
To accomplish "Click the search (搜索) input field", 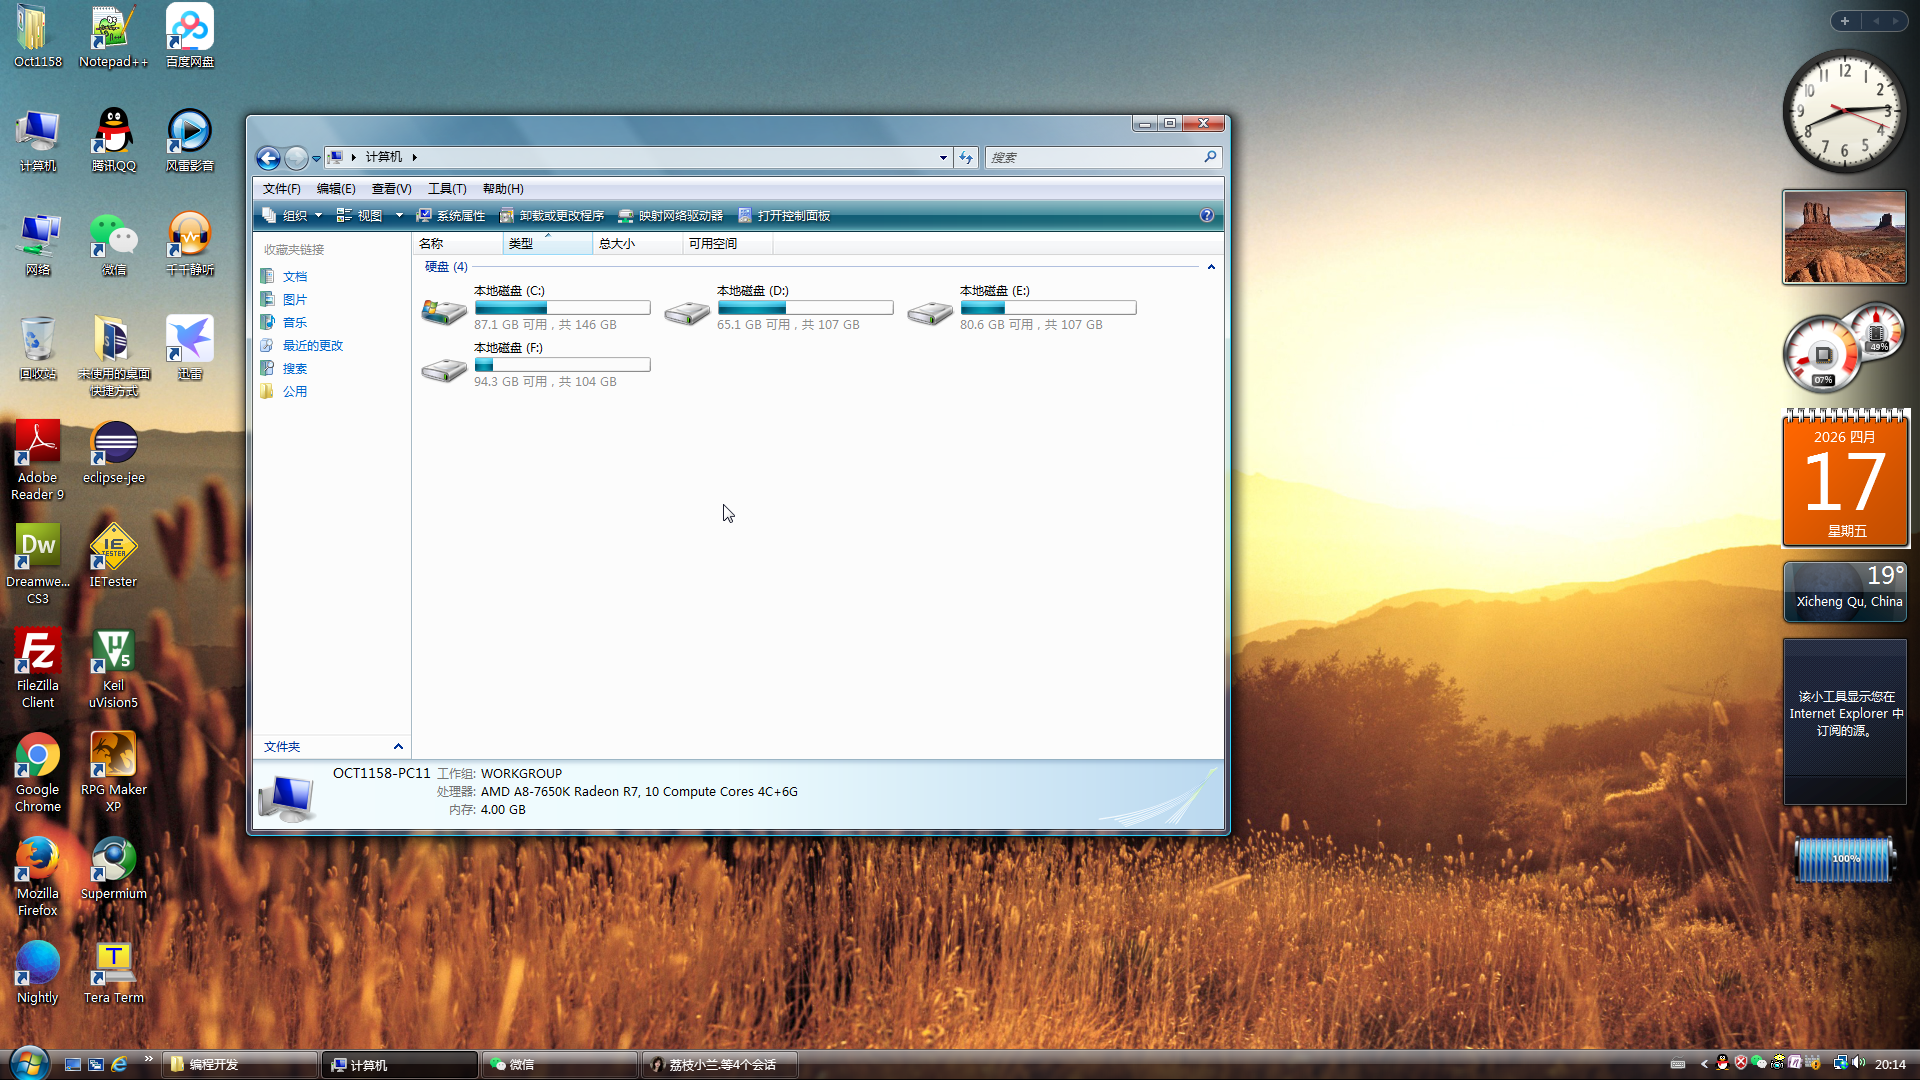I will point(1095,158).
